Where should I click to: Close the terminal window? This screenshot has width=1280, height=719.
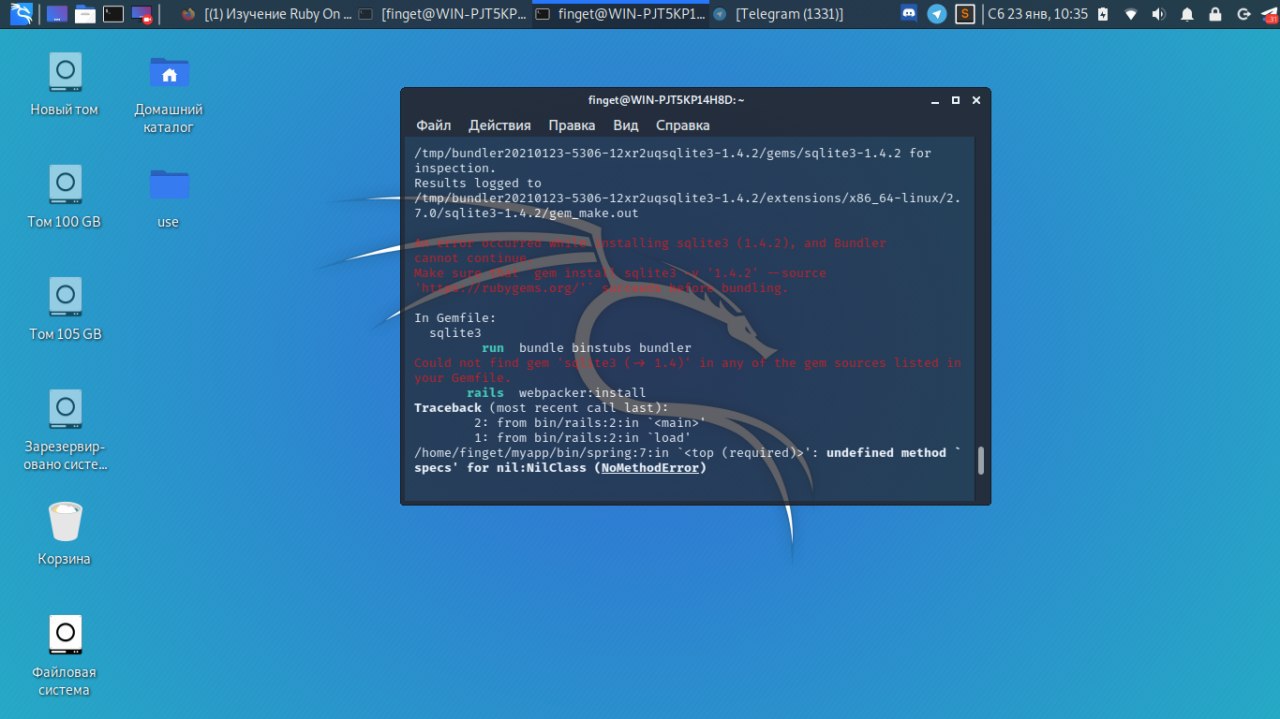pyautogui.click(x=977, y=100)
